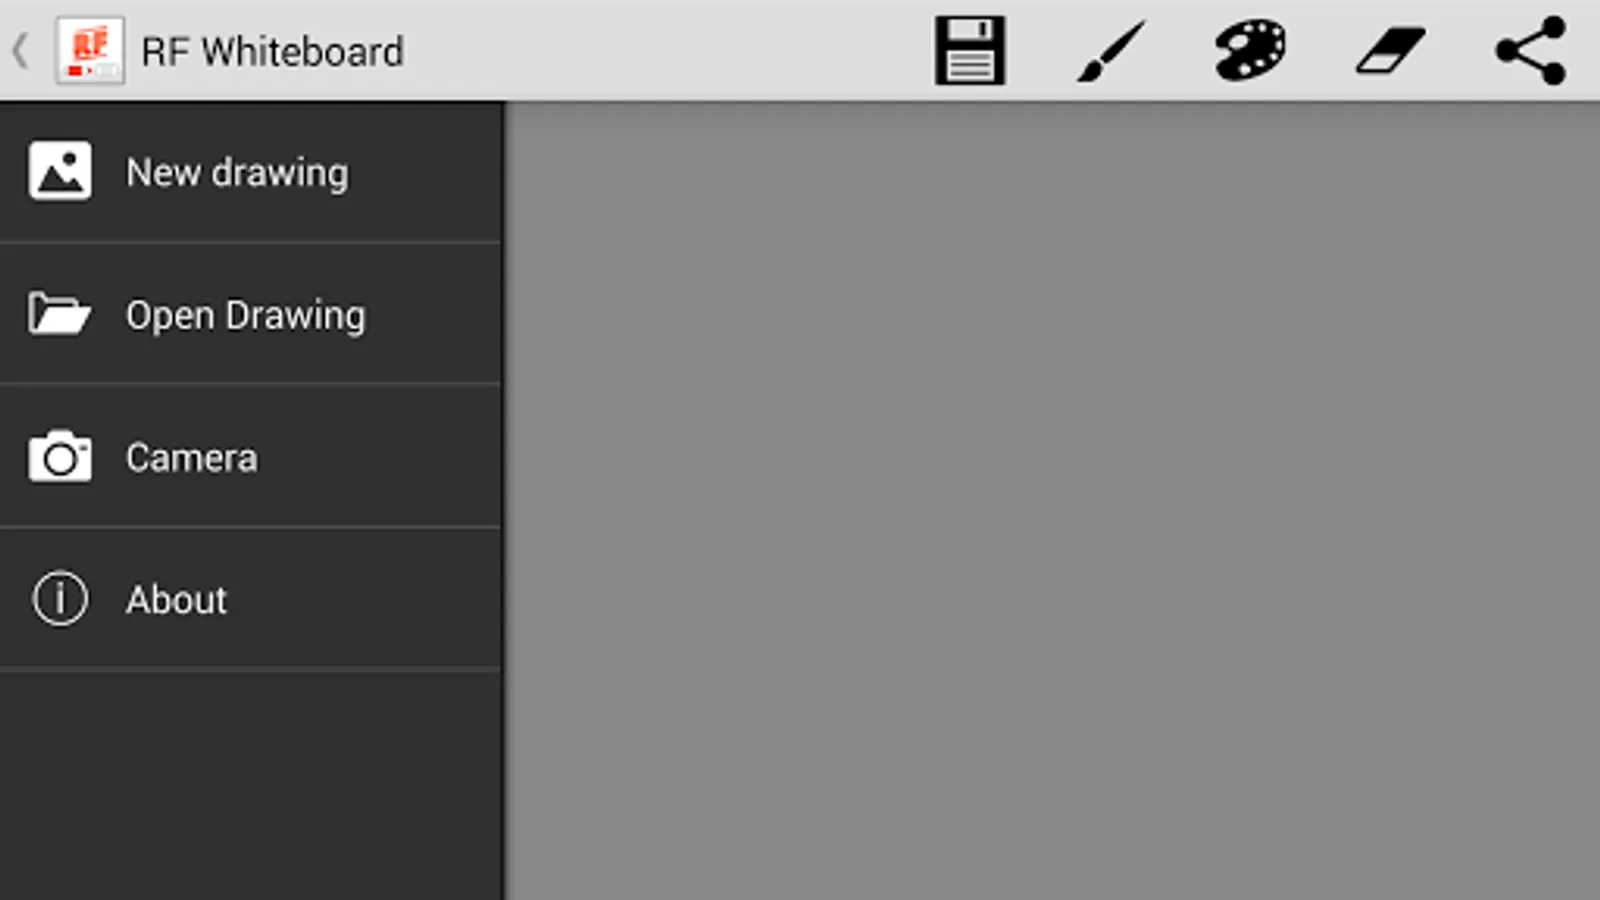Open the color palette
The height and width of the screenshot is (900, 1600).
point(1250,50)
